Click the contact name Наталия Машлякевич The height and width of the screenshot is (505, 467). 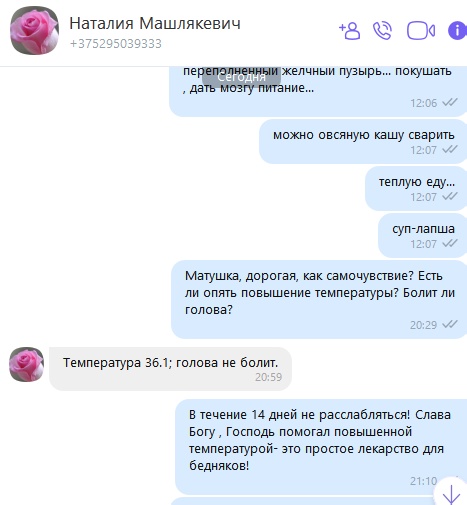click(155, 24)
